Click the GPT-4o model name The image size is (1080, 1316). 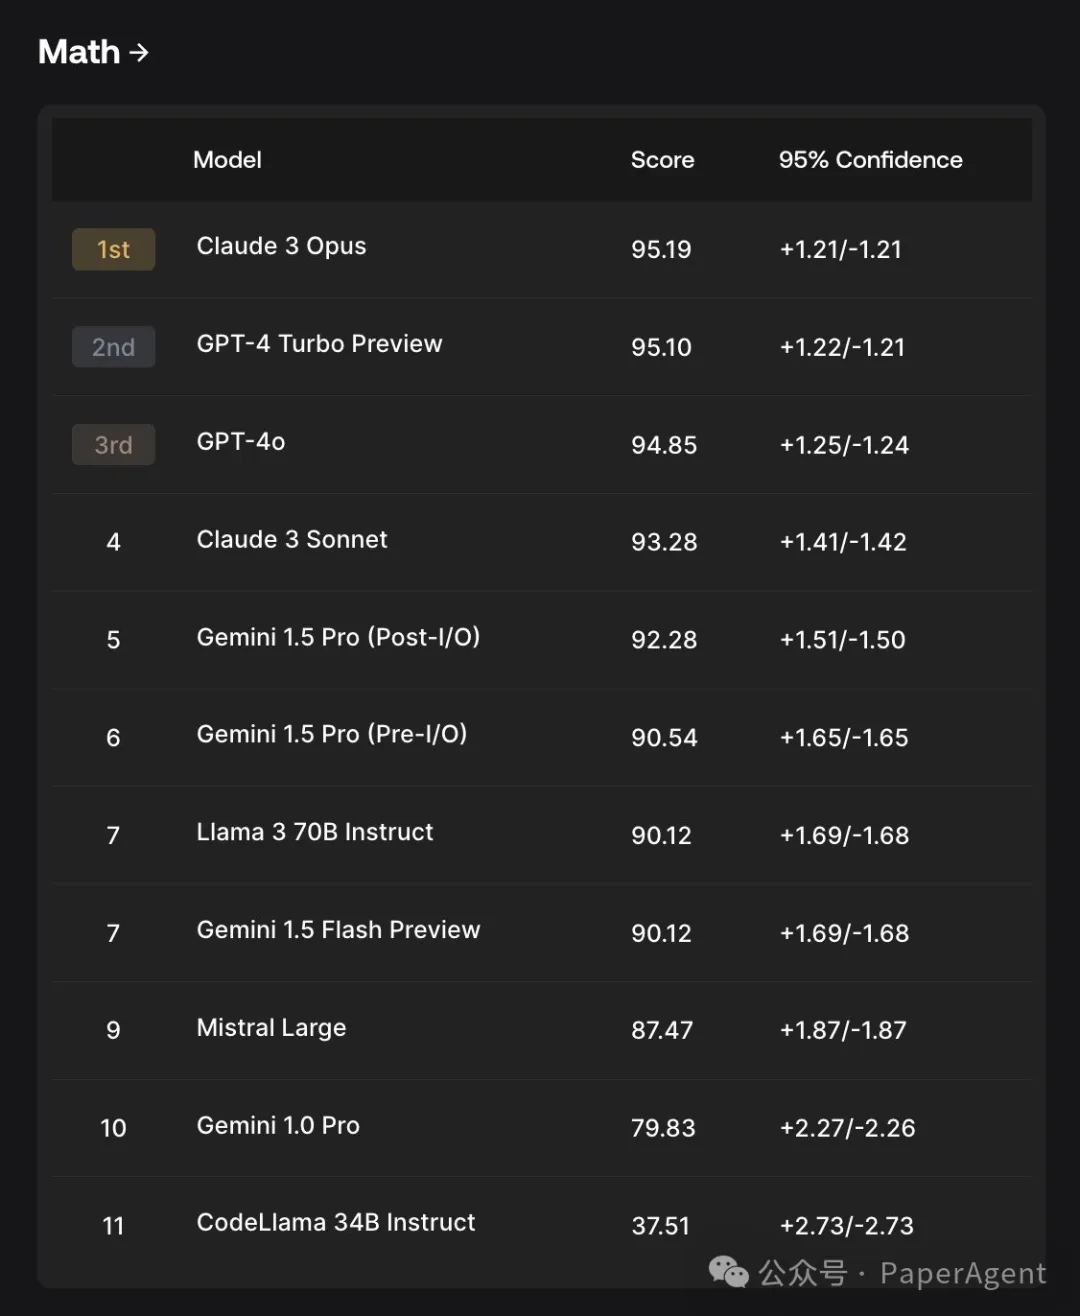[x=241, y=442]
